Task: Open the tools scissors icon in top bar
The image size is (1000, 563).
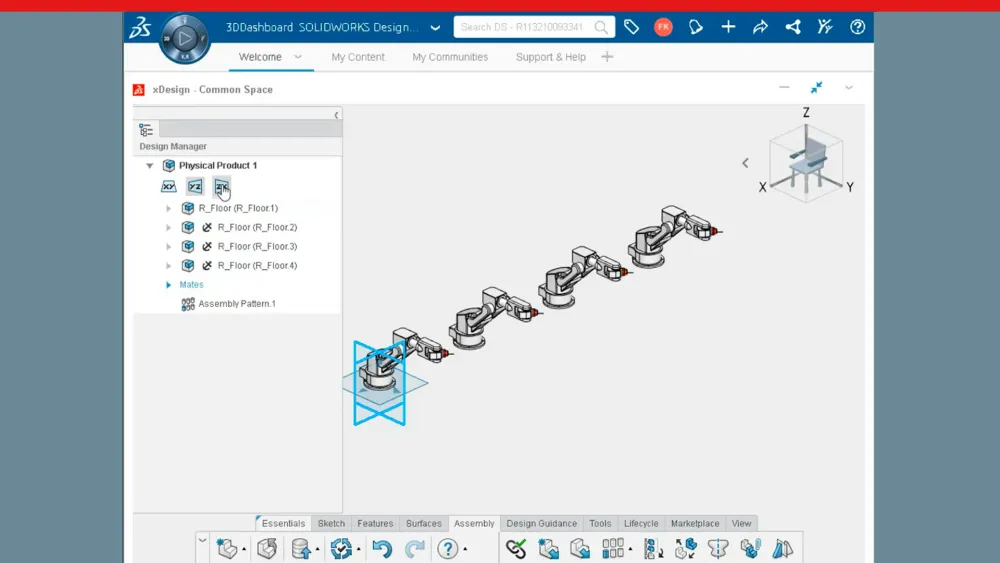Action: (x=825, y=27)
